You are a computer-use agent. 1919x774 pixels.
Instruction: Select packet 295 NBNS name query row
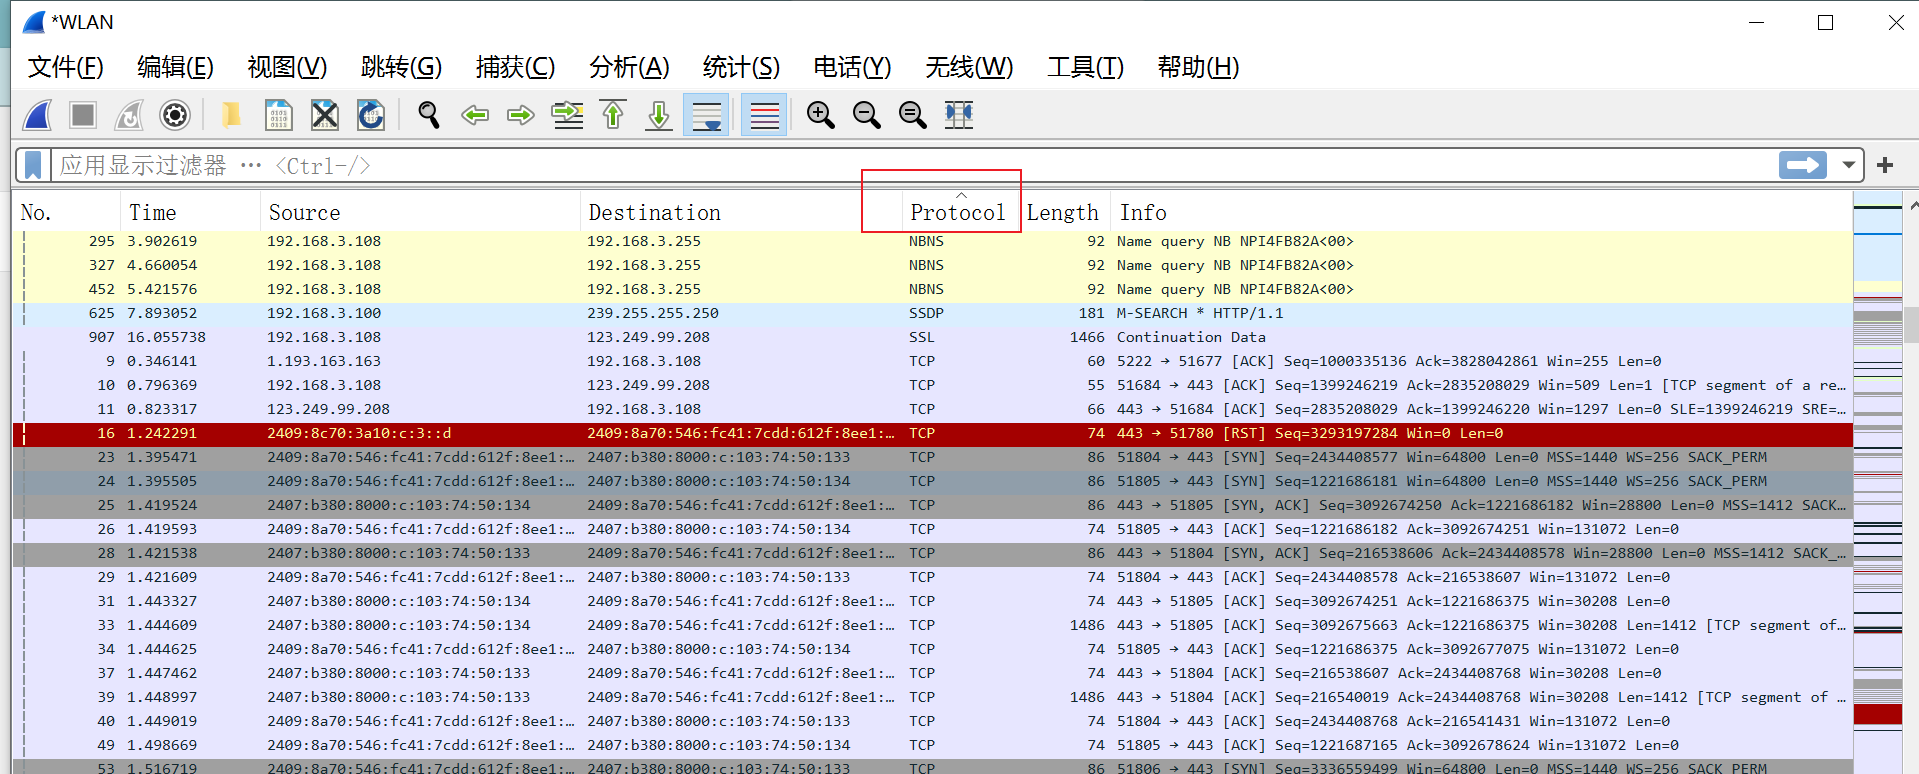point(932,241)
